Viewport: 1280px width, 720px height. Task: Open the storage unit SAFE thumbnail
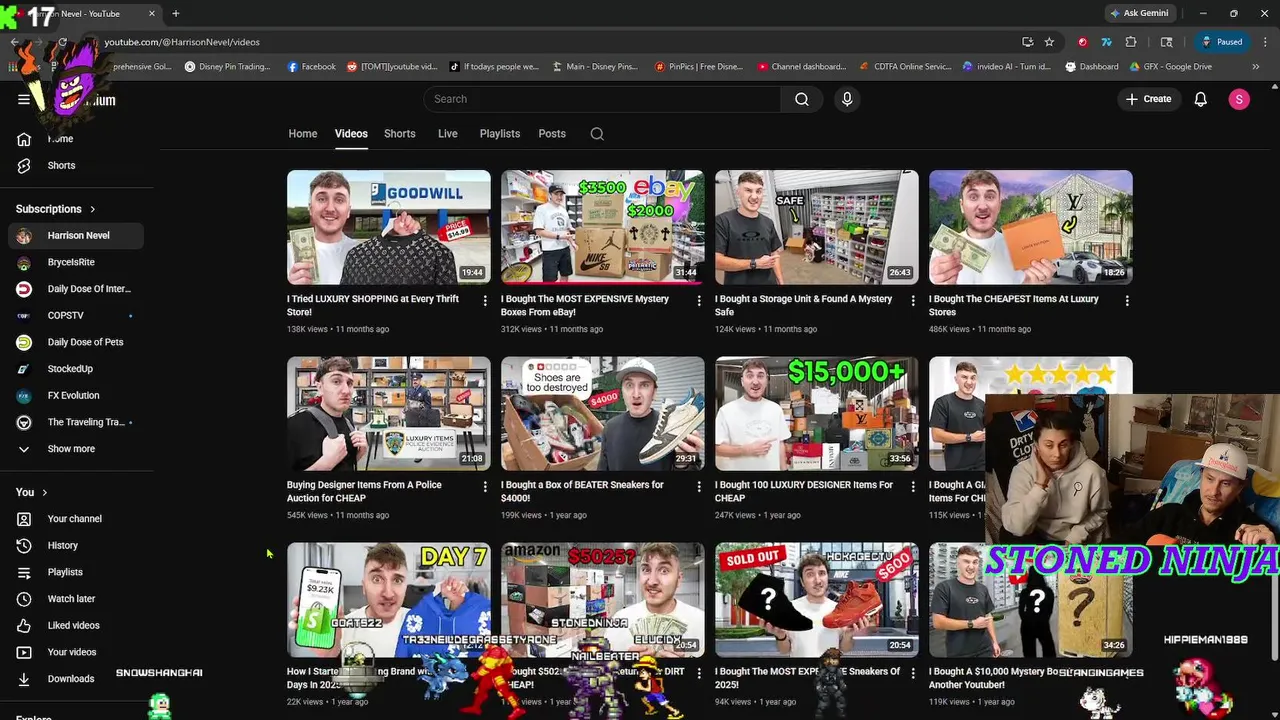point(817,227)
